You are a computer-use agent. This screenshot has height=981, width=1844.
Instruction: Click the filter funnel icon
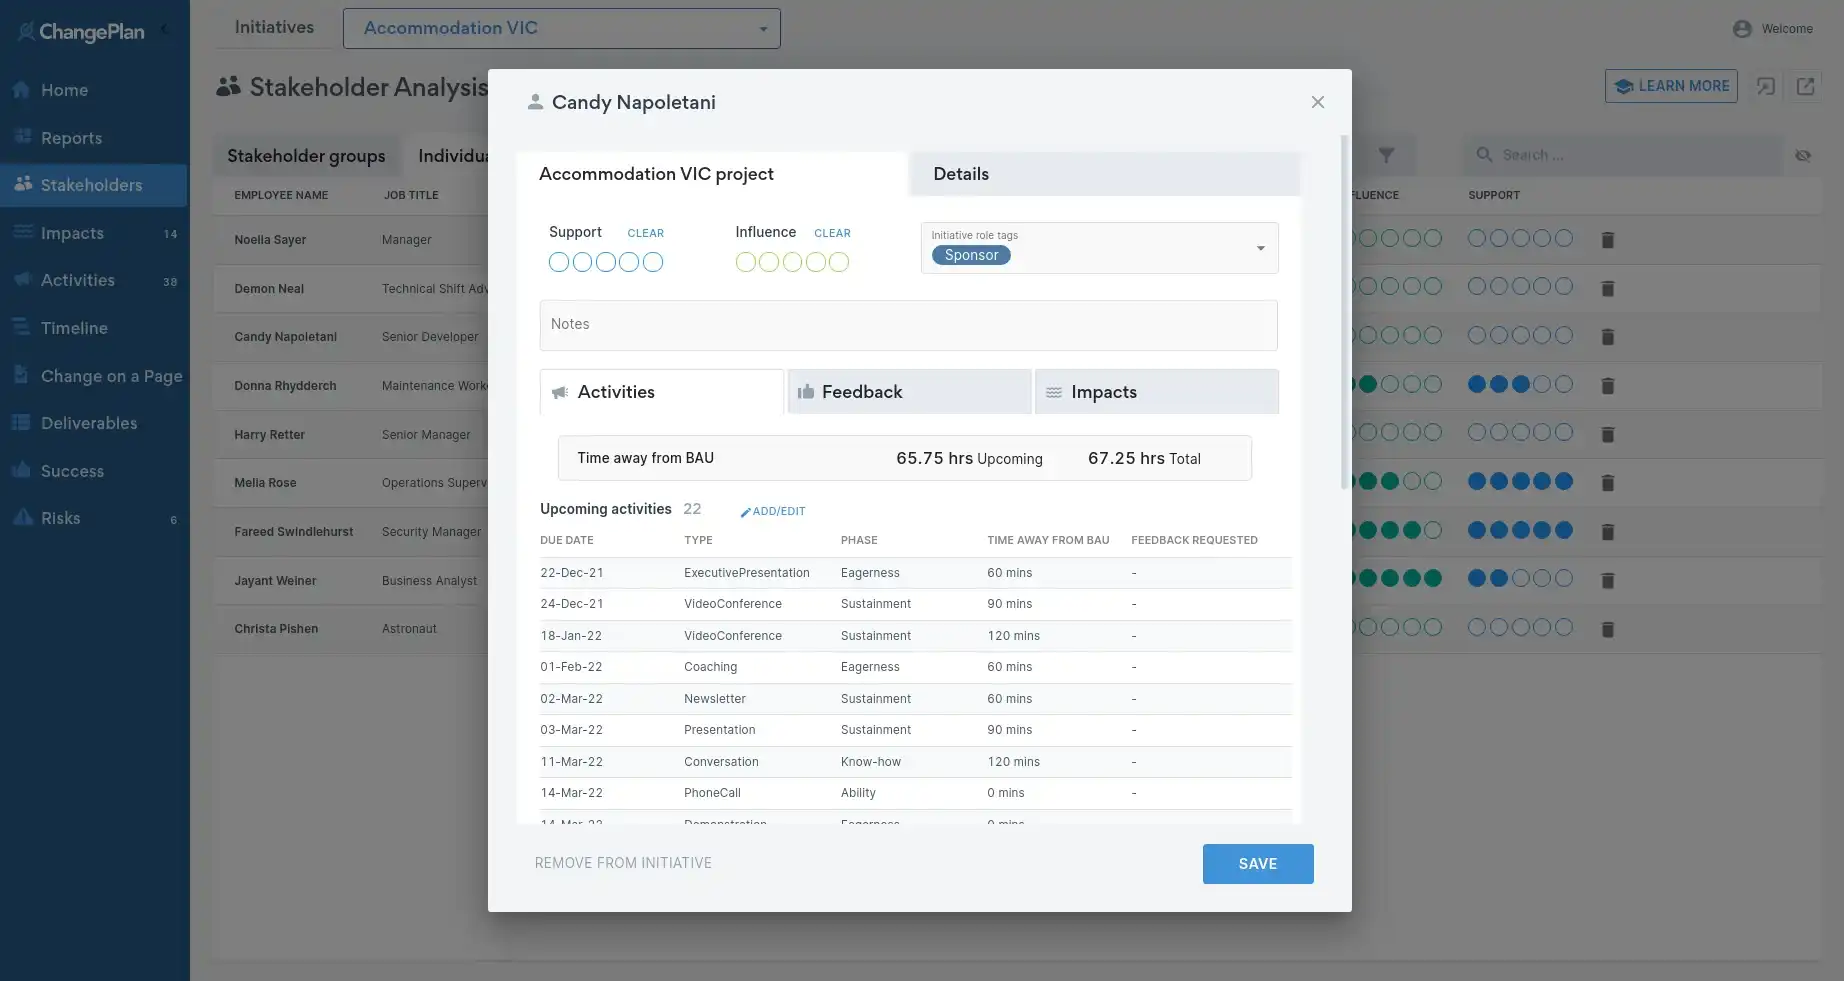(1386, 155)
